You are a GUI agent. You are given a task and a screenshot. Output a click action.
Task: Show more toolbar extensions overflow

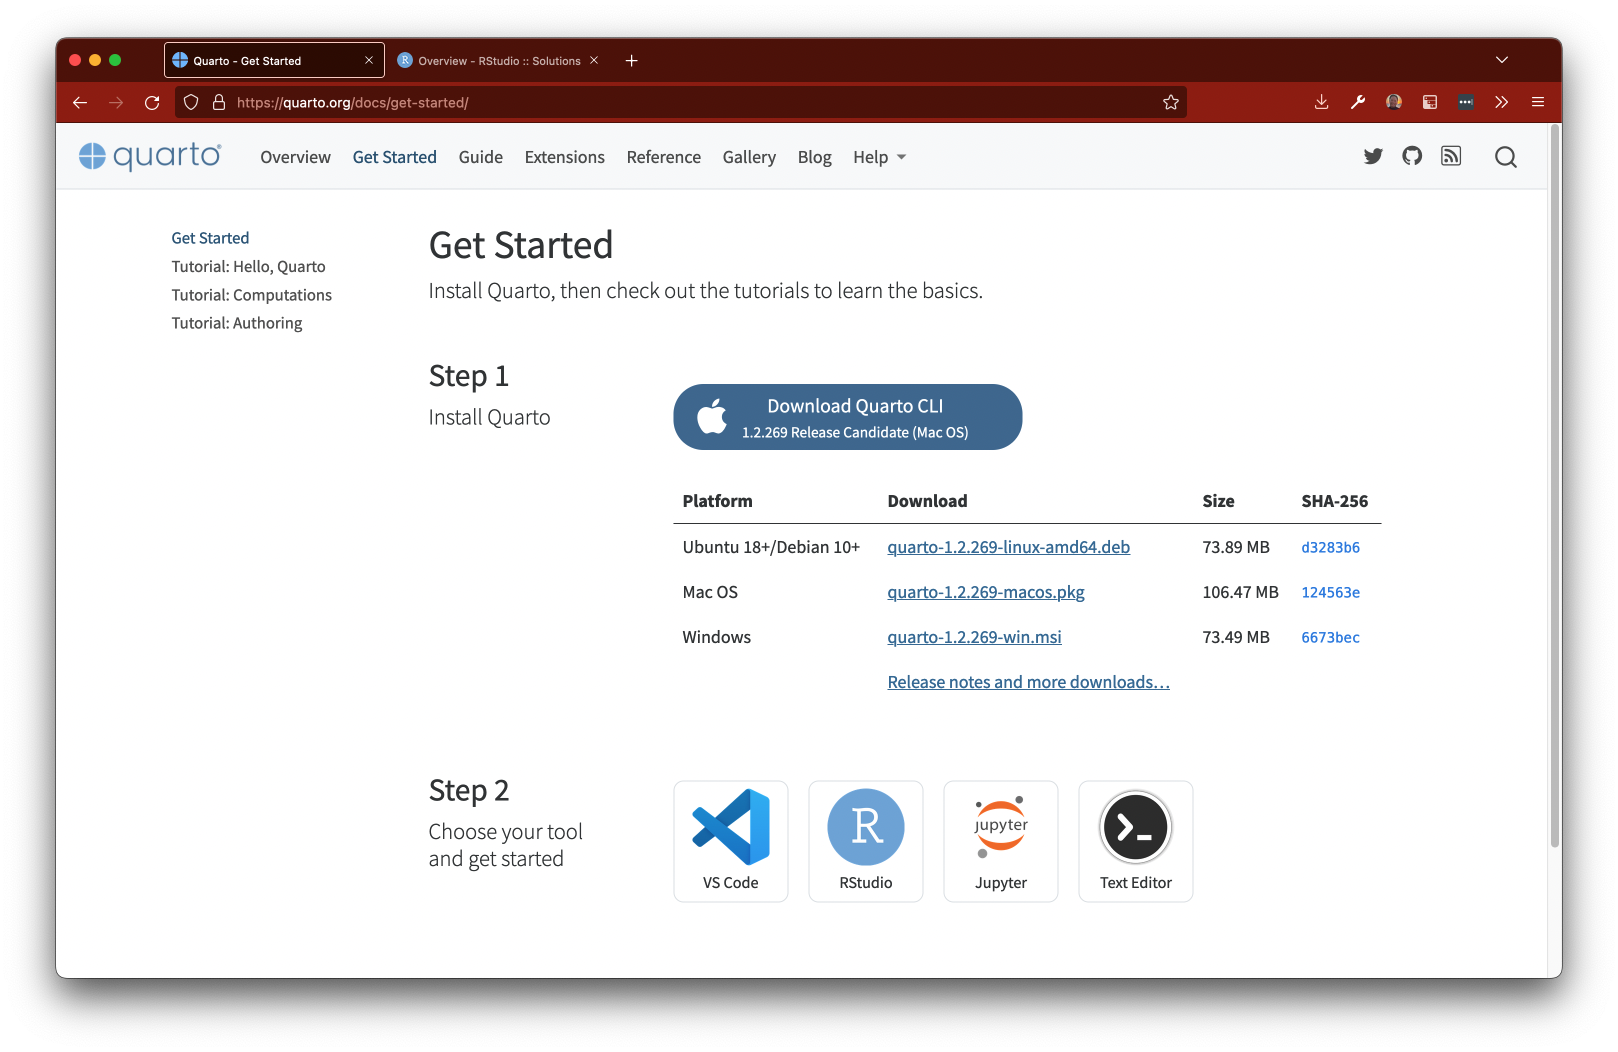click(1501, 102)
